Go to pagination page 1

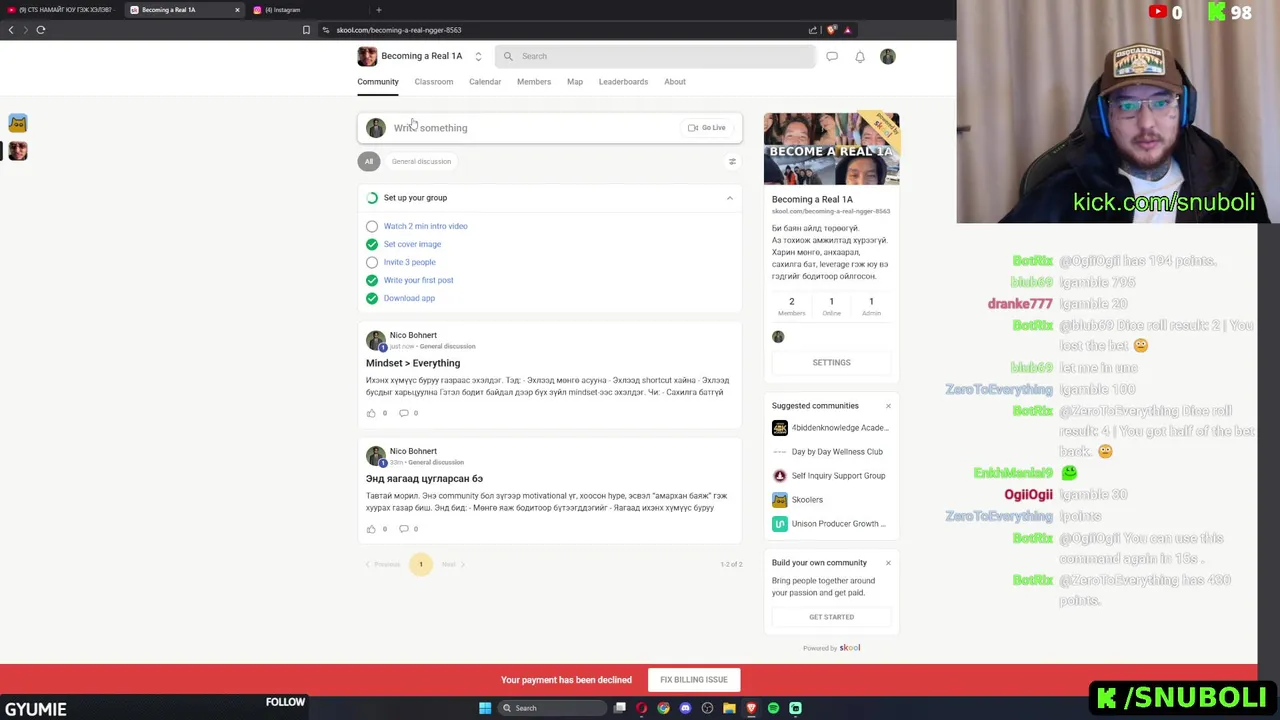pyautogui.click(x=421, y=565)
